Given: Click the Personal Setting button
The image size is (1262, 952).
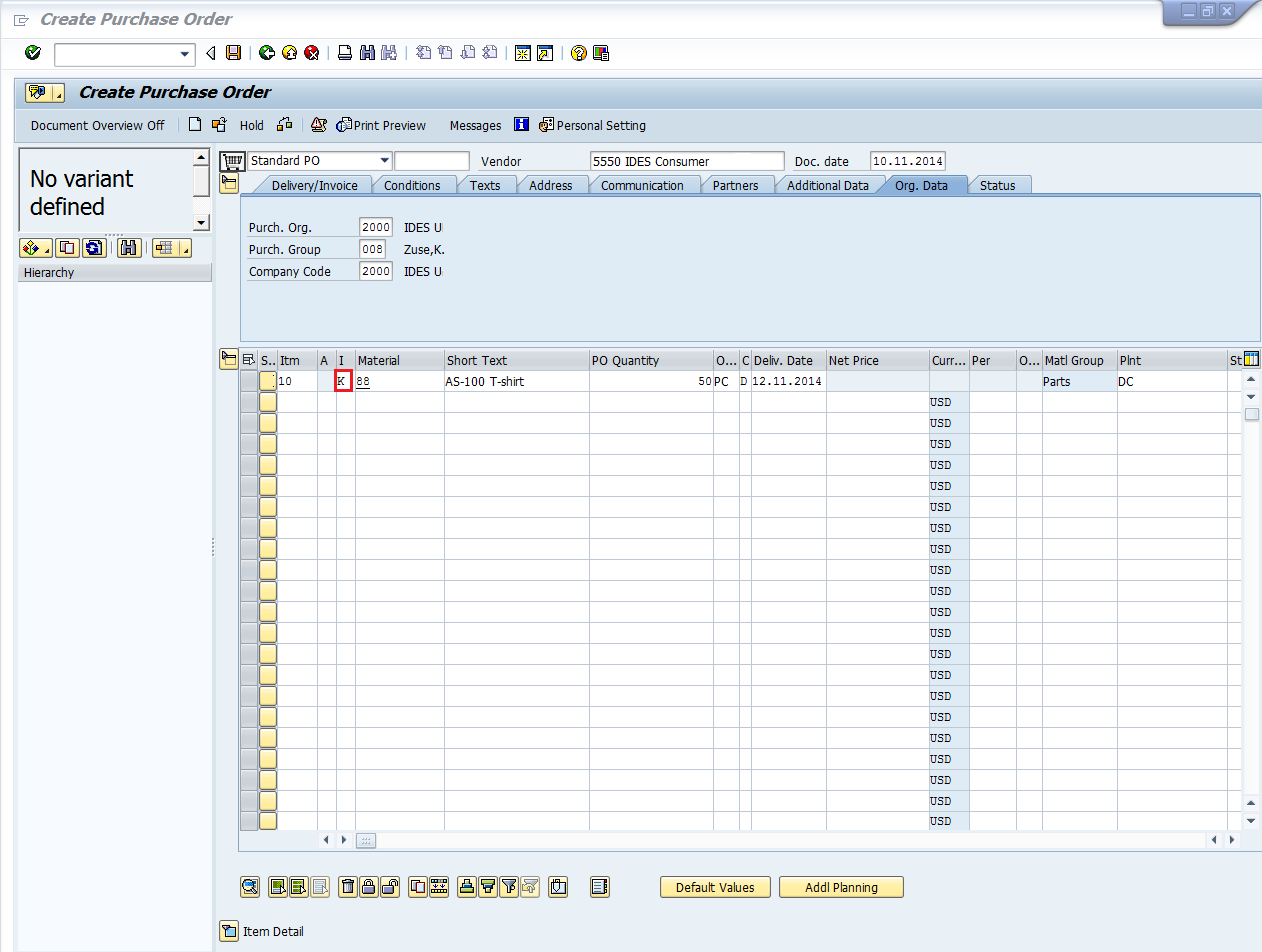Looking at the screenshot, I should click(x=593, y=125).
